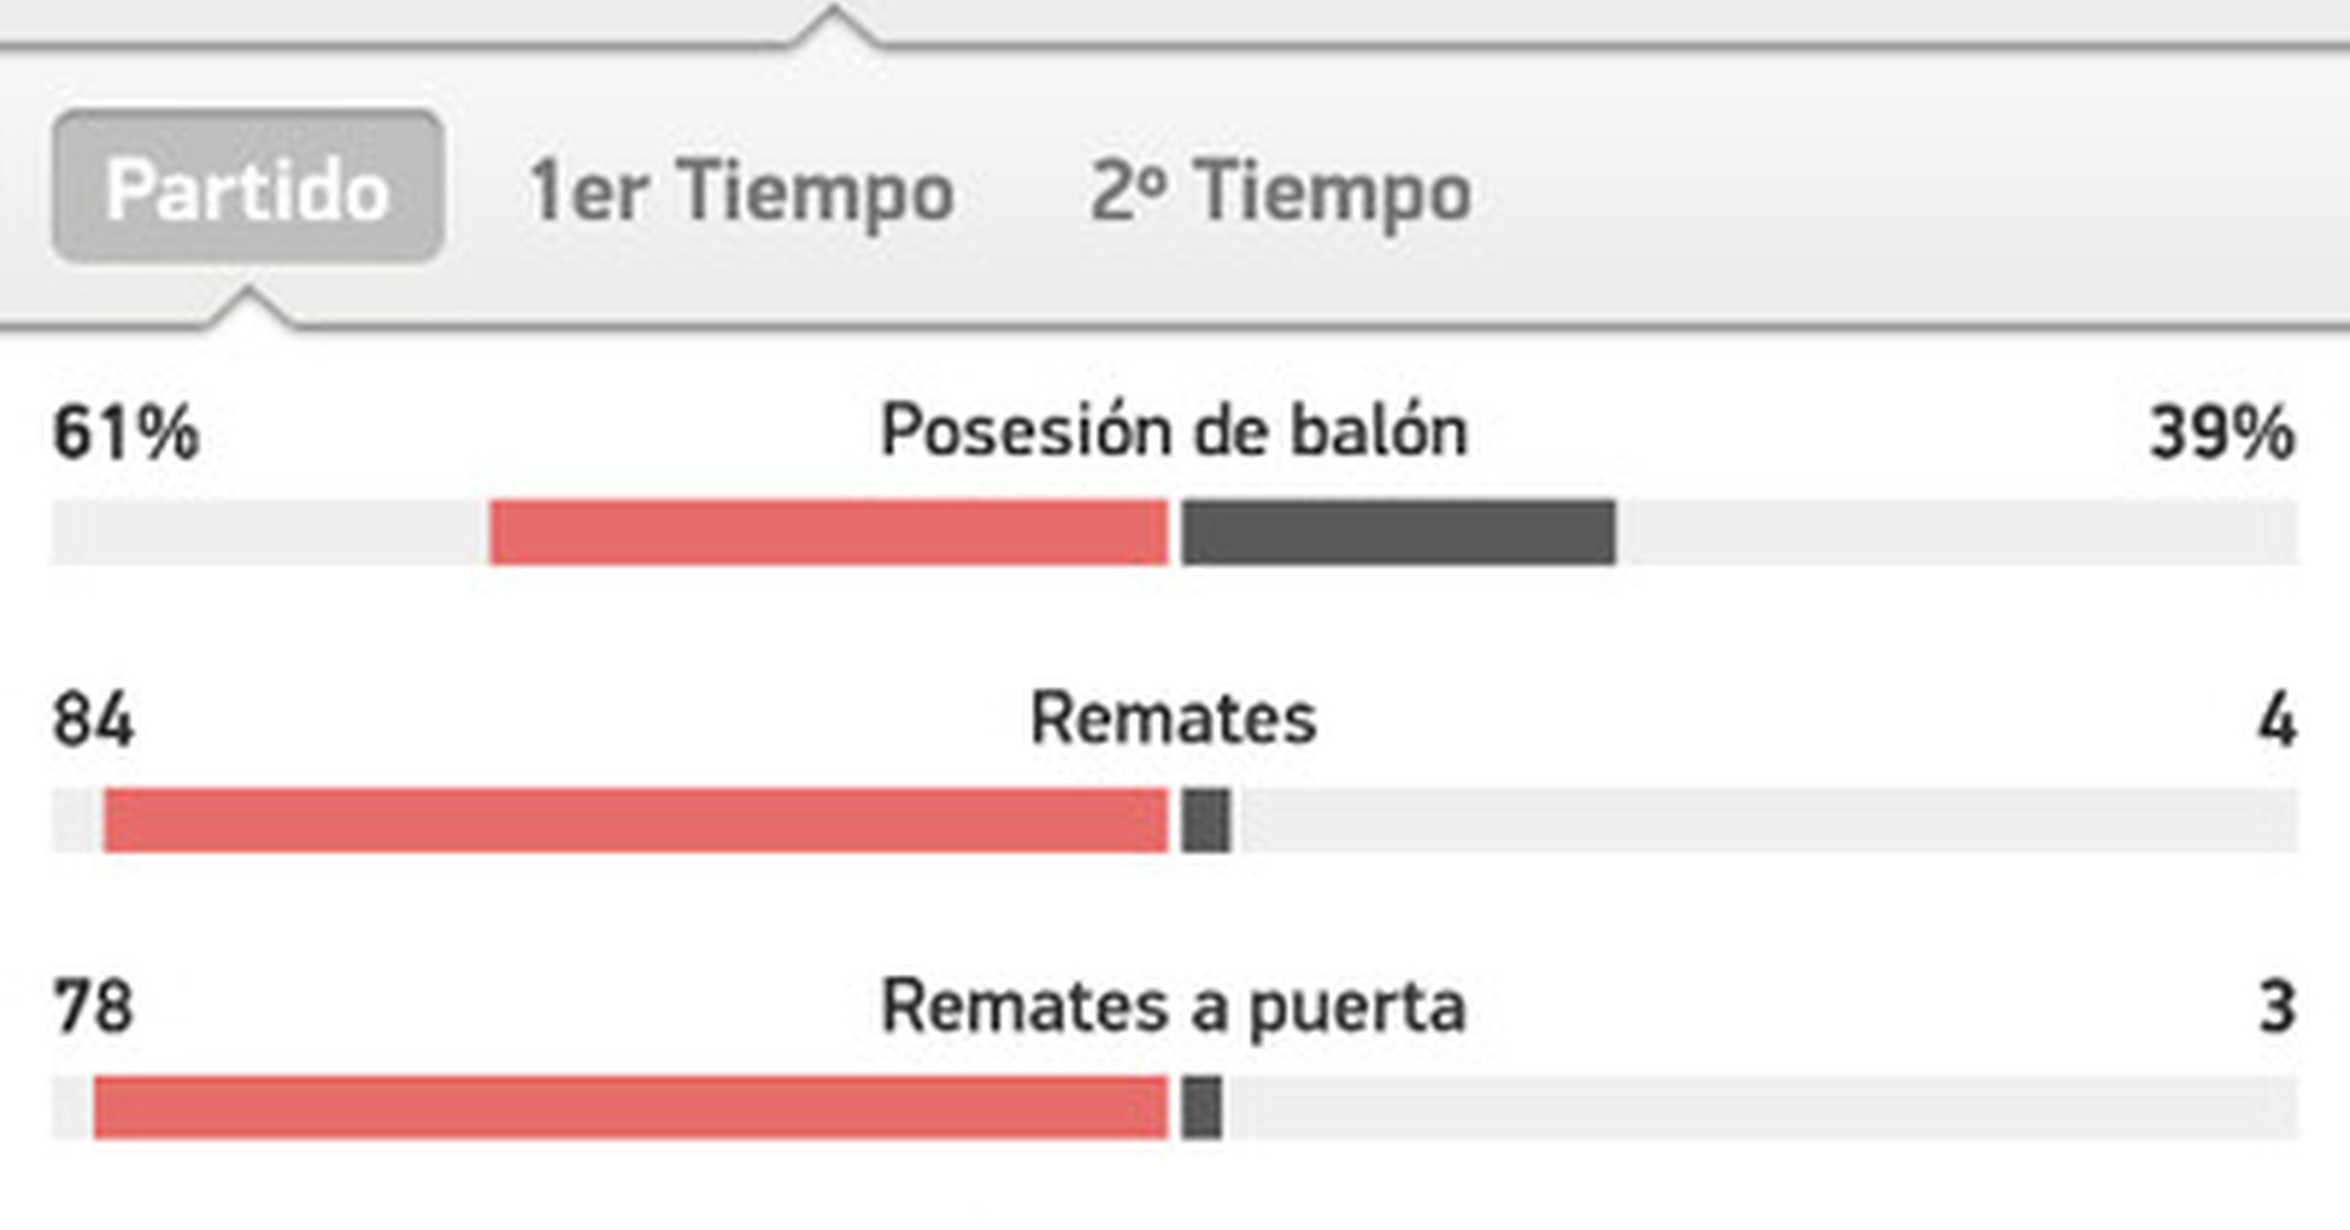Viewport: 2350px width, 1230px height.
Task: Select the Partido tab
Action: (x=247, y=188)
